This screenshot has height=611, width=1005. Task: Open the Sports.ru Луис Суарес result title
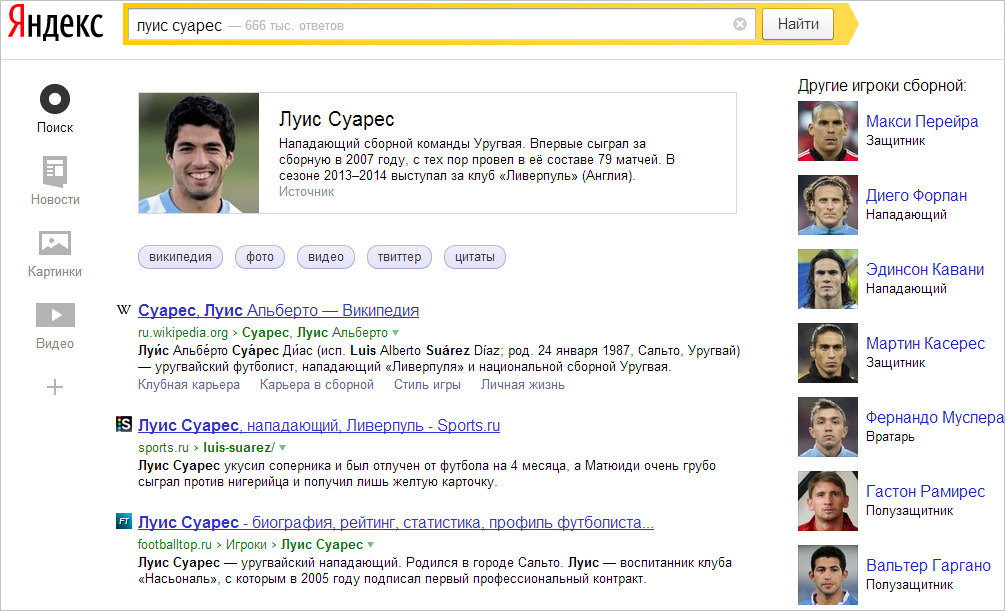(x=319, y=425)
